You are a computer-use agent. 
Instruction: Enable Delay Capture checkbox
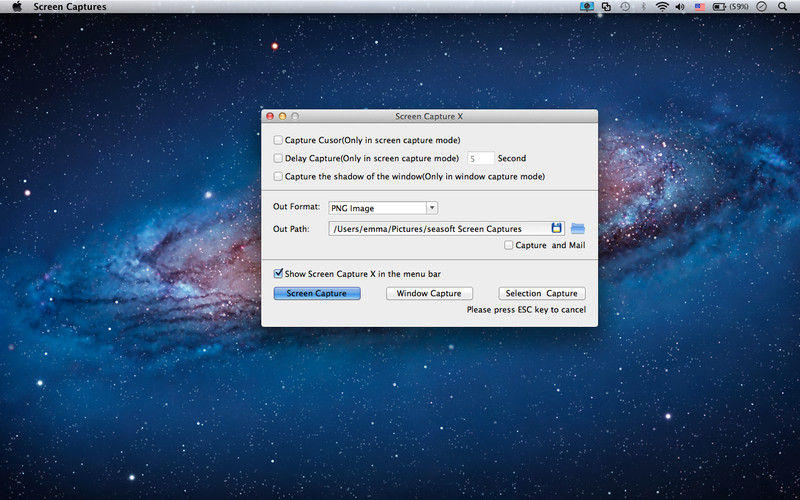click(278, 158)
